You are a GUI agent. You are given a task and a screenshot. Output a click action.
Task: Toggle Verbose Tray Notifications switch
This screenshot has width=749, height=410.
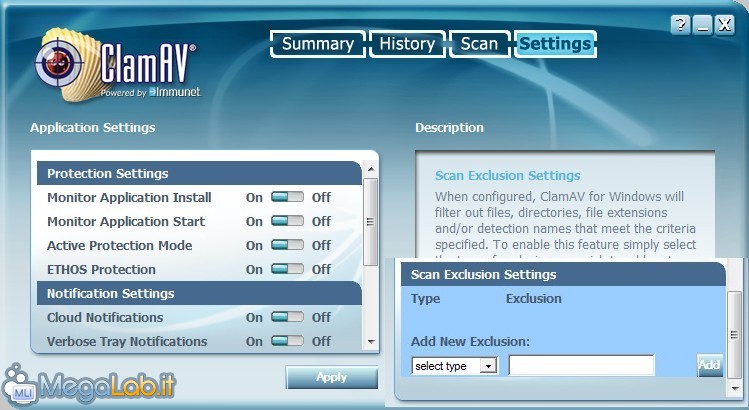pyautogui.click(x=287, y=341)
